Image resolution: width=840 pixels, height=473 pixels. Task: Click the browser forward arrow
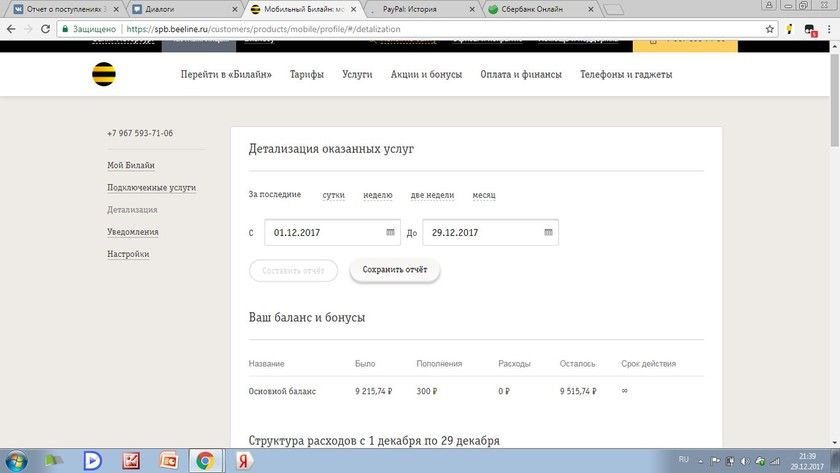(28, 29)
